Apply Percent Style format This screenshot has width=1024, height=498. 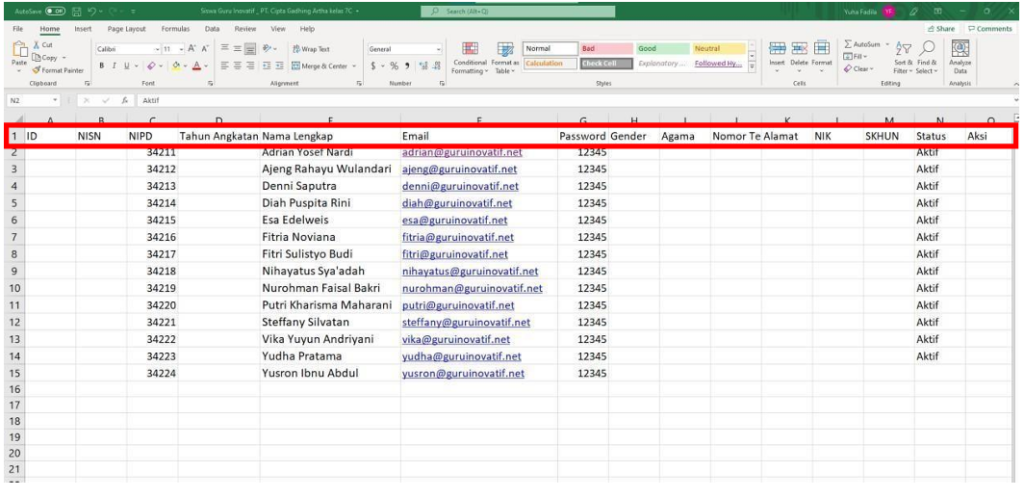[394, 66]
